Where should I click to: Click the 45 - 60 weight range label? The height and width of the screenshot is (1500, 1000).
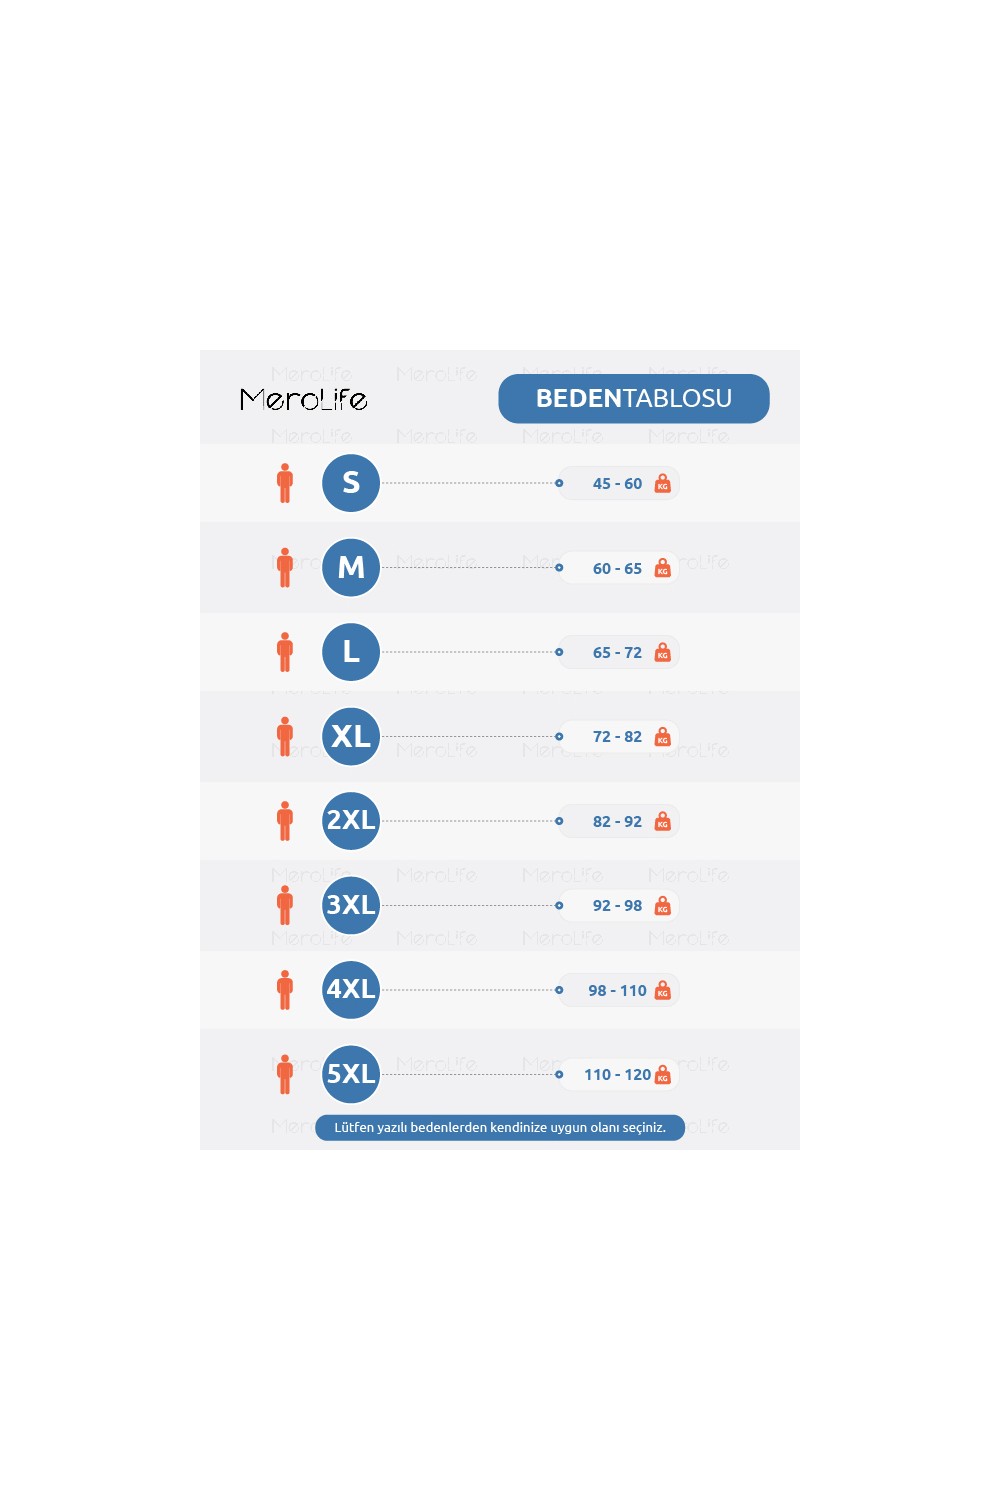point(617,484)
